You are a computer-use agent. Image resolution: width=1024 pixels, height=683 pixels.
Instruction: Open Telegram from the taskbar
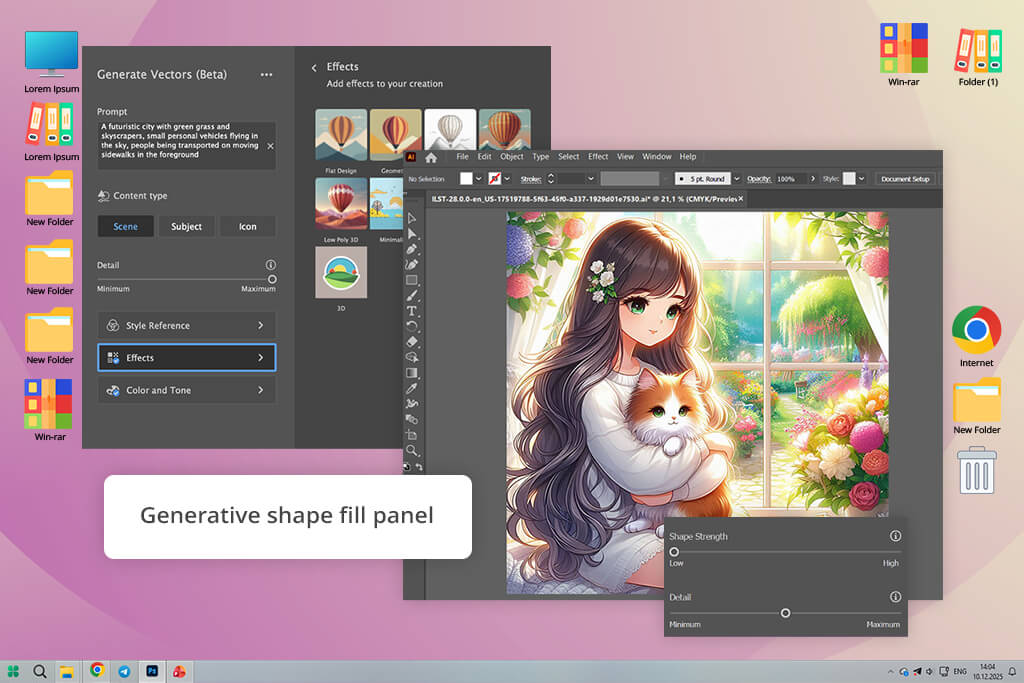point(124,671)
